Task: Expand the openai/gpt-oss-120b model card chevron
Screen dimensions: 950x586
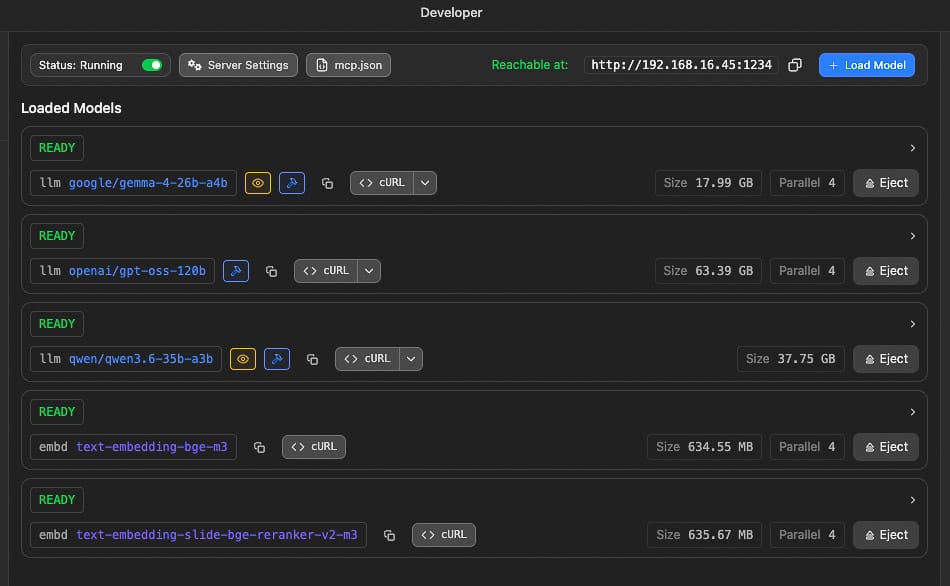Action: point(912,236)
